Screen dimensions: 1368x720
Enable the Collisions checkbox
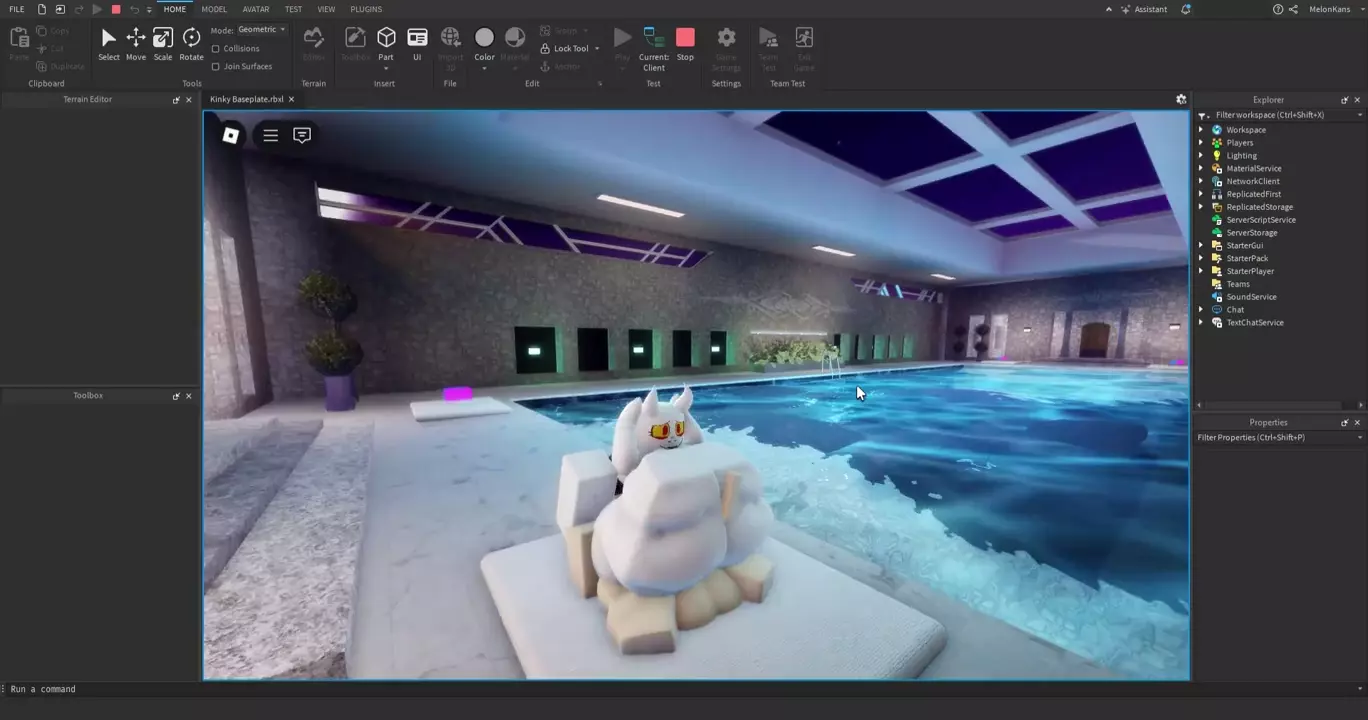[216, 49]
